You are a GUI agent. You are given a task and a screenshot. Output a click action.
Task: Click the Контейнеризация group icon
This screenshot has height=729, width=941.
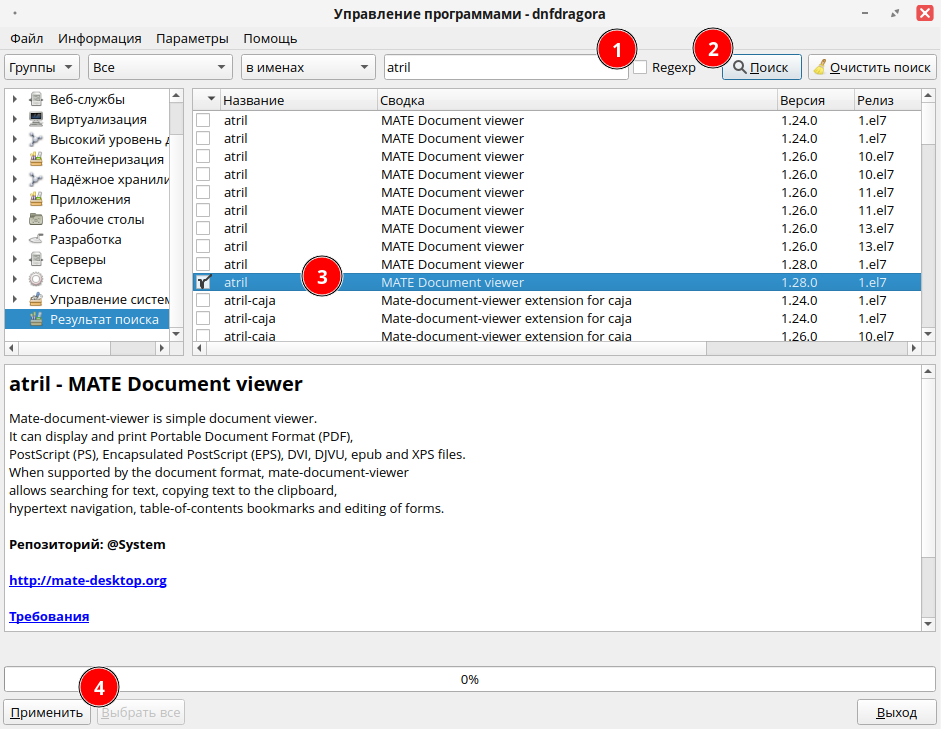36,160
